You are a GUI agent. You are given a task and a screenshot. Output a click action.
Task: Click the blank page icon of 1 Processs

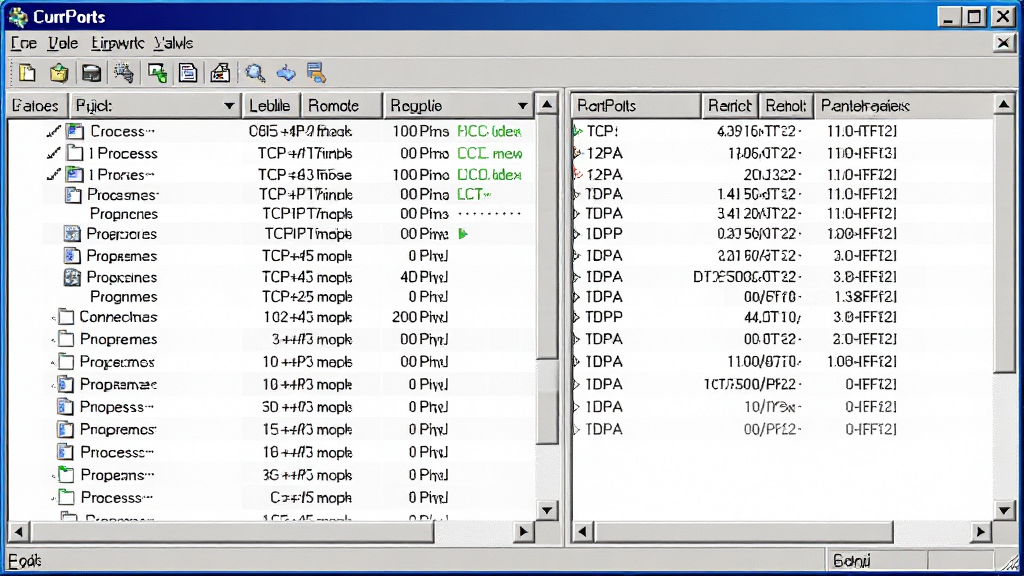coord(75,153)
